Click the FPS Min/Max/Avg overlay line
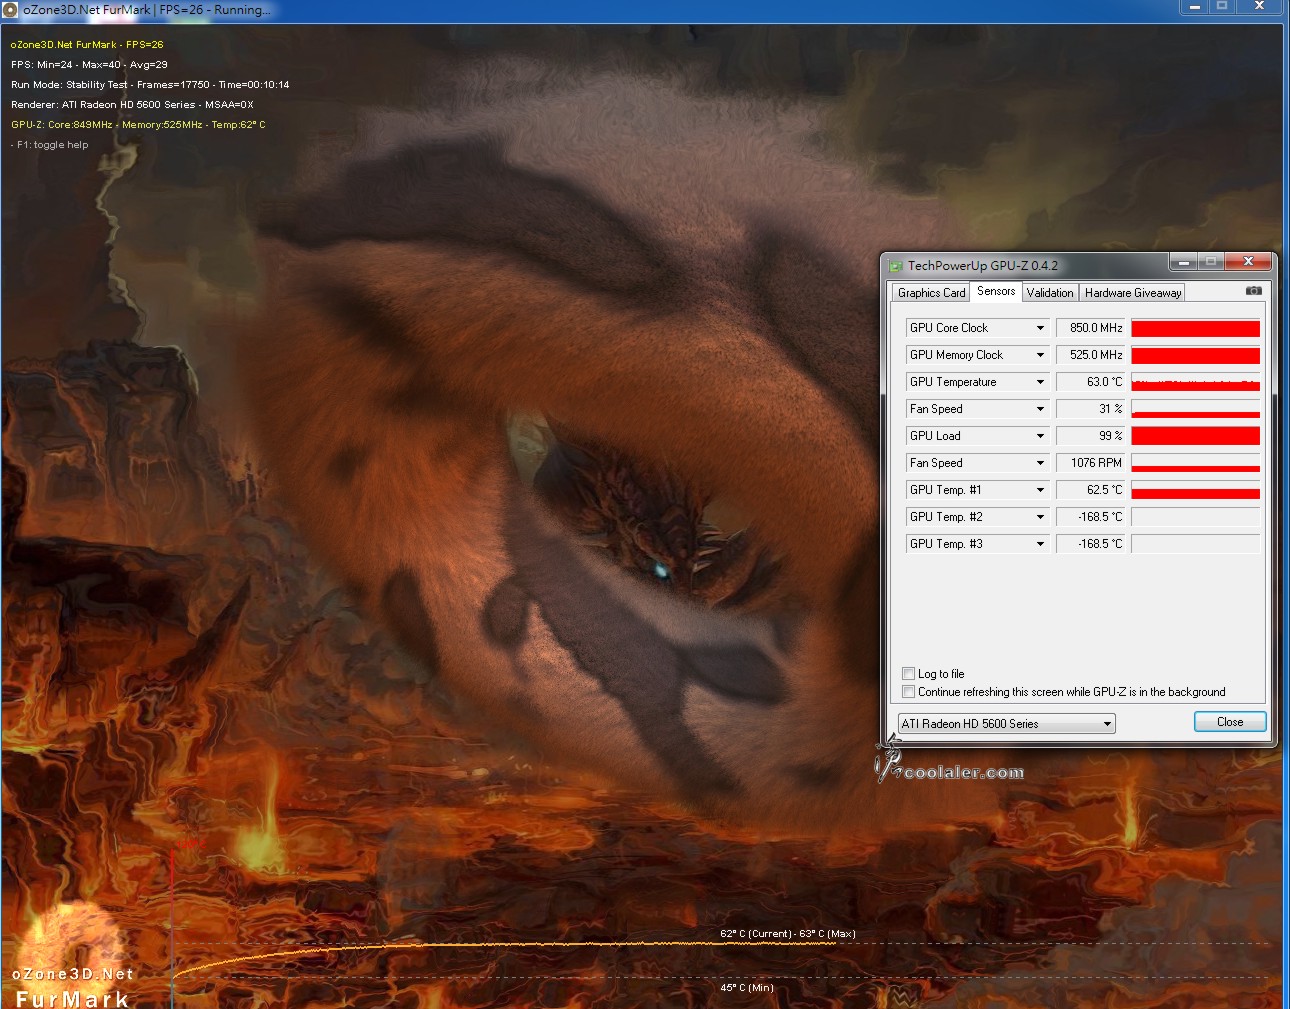 tap(89, 65)
